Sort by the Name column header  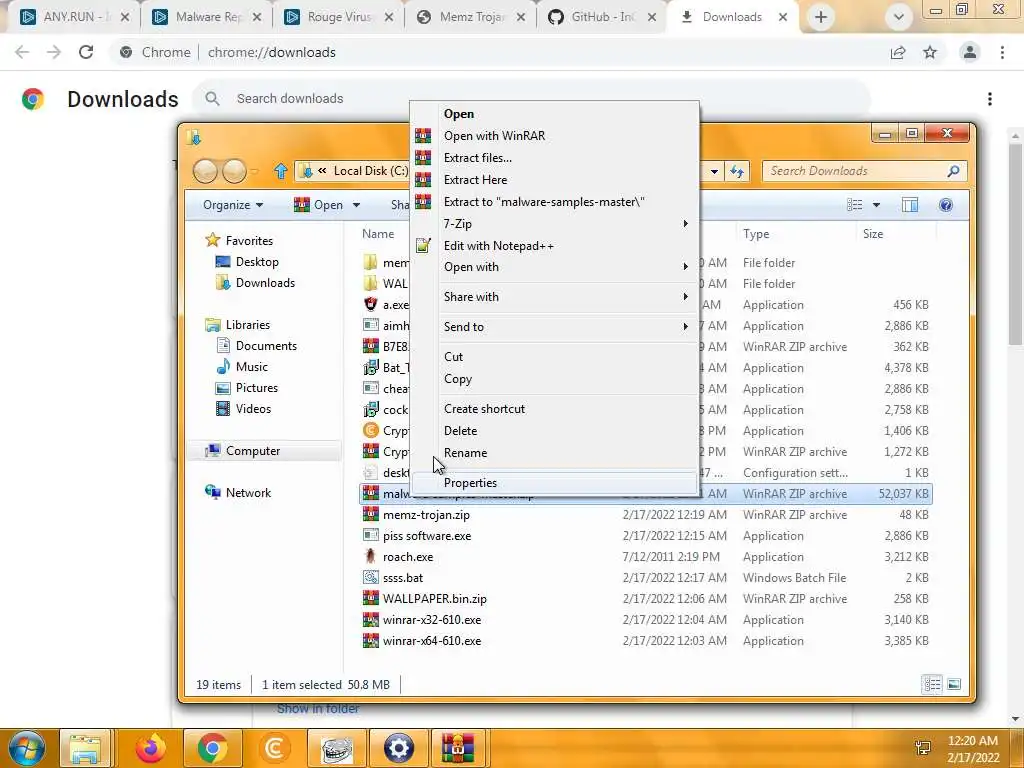(378, 234)
